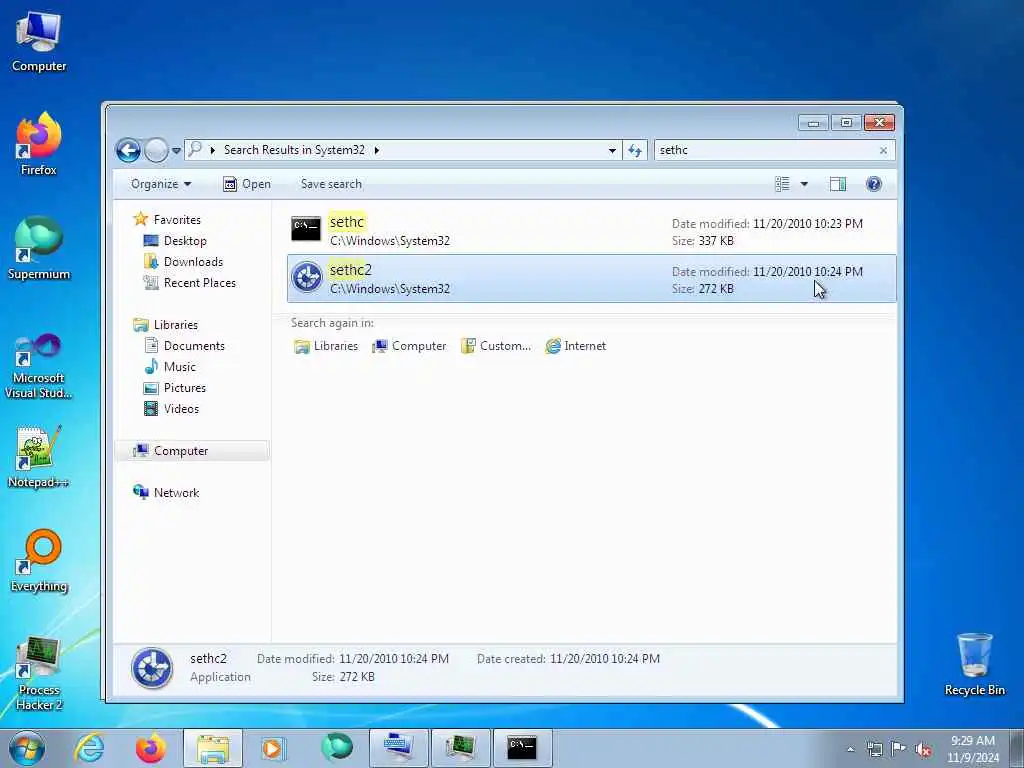The width and height of the screenshot is (1024, 768).
Task: Search again in Custom location
Action: (496, 346)
